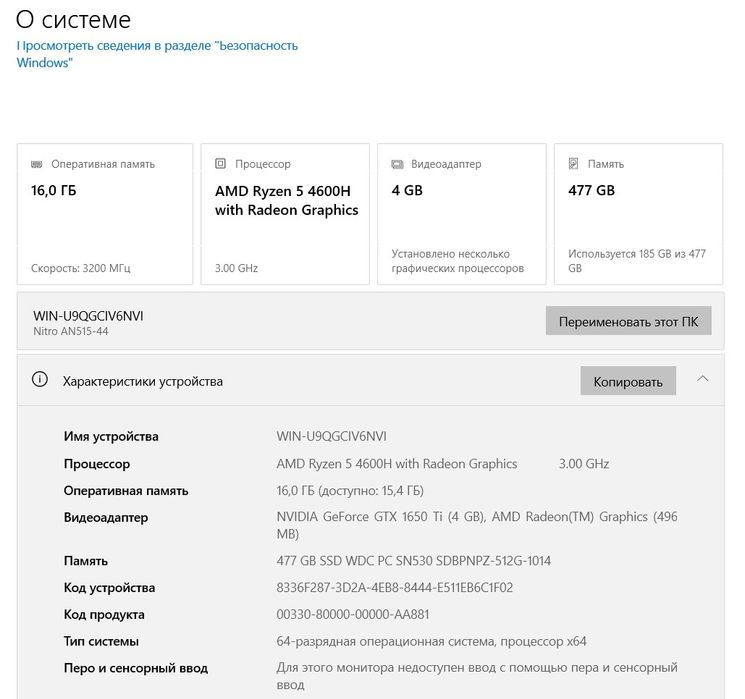Select the 477 GB value in storage card

(591, 191)
